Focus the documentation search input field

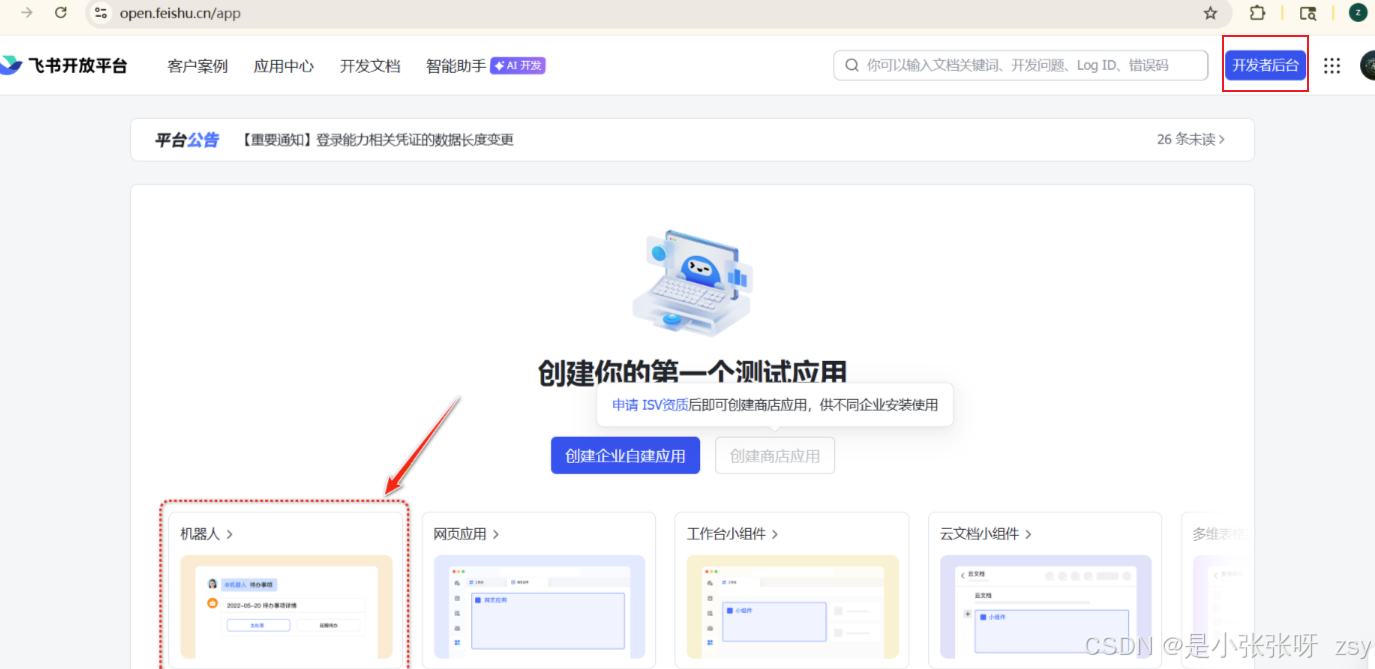pos(1020,65)
